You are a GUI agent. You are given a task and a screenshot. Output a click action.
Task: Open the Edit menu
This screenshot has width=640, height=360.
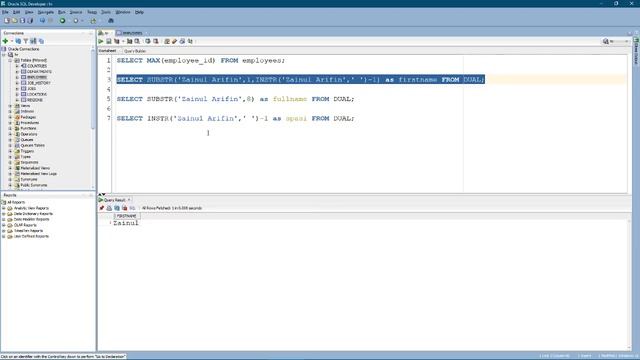[x=16, y=12]
